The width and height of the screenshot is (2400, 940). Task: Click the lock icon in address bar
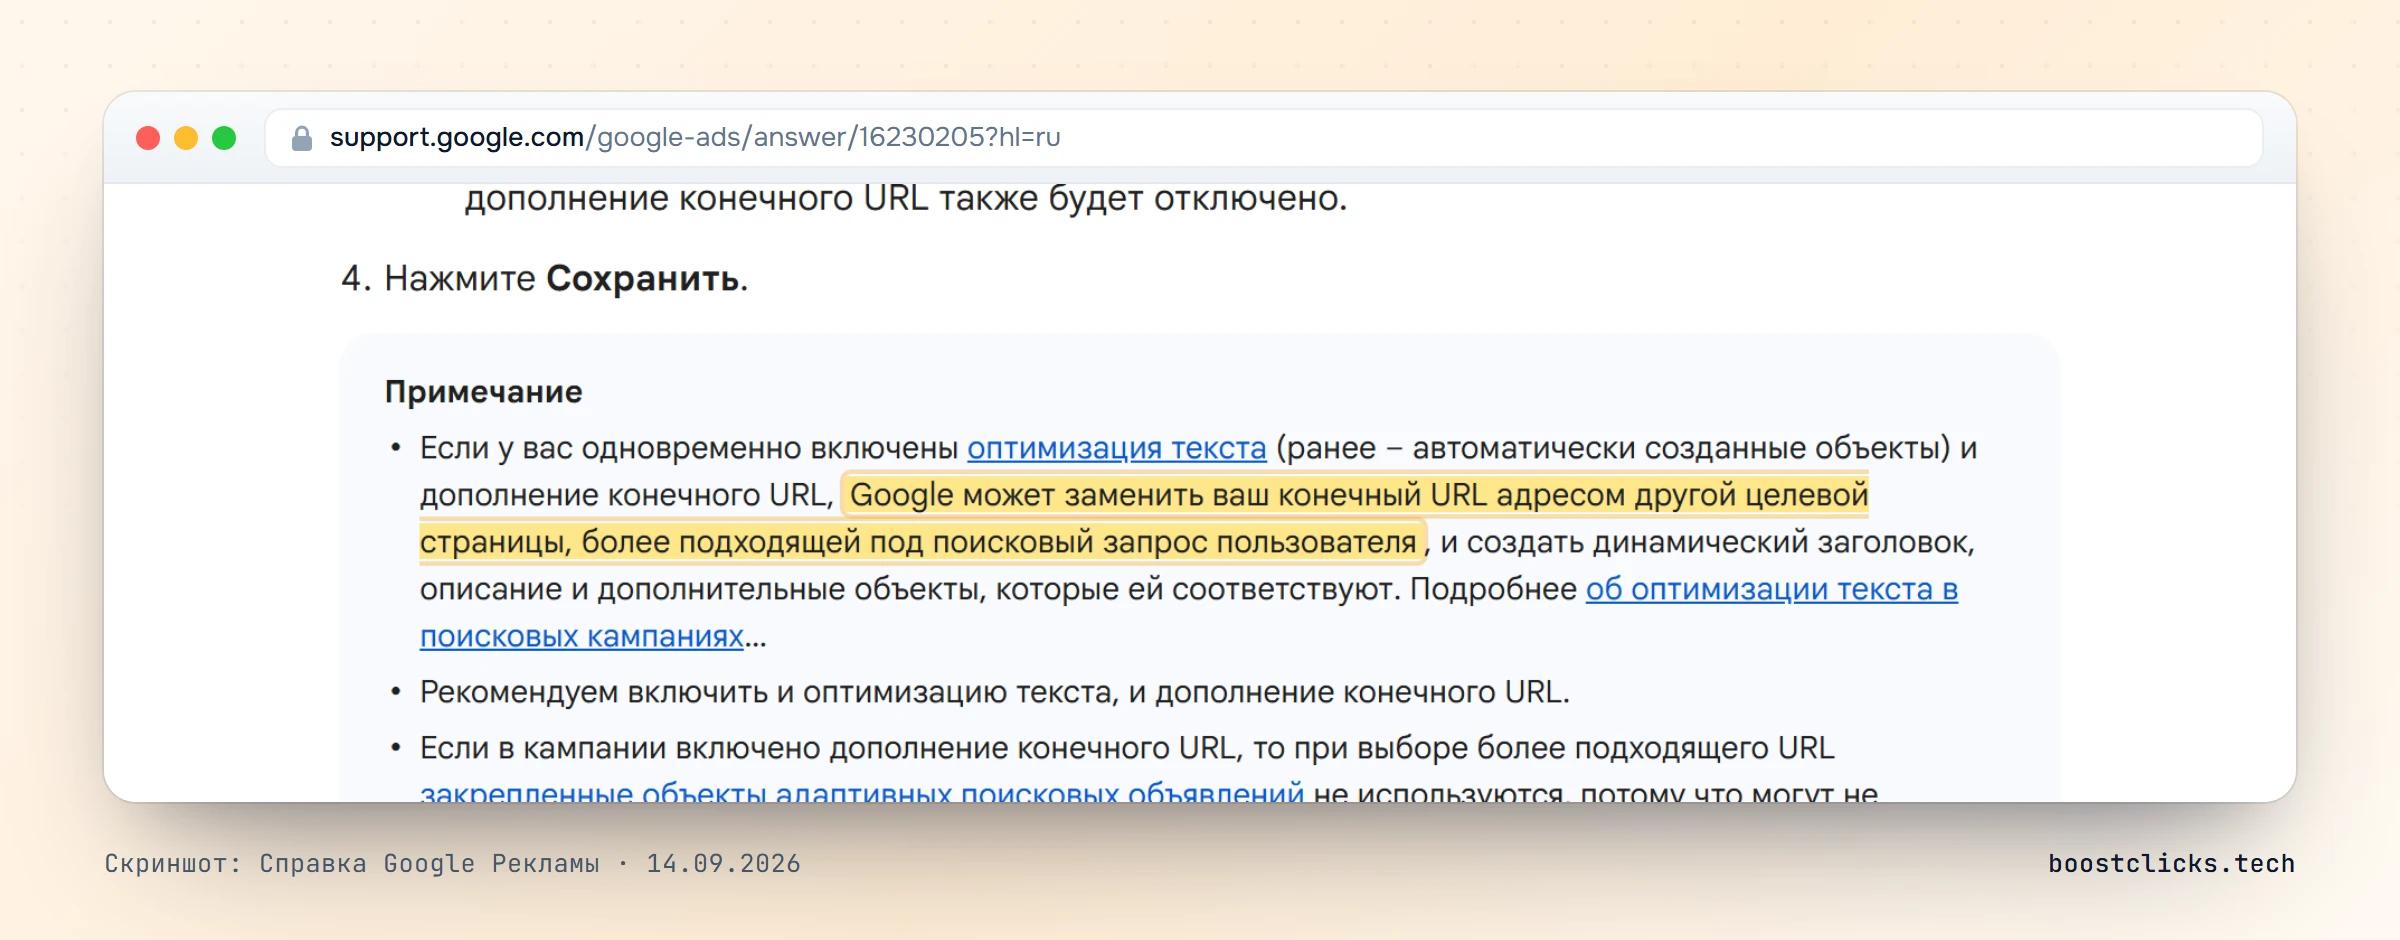pos(302,138)
